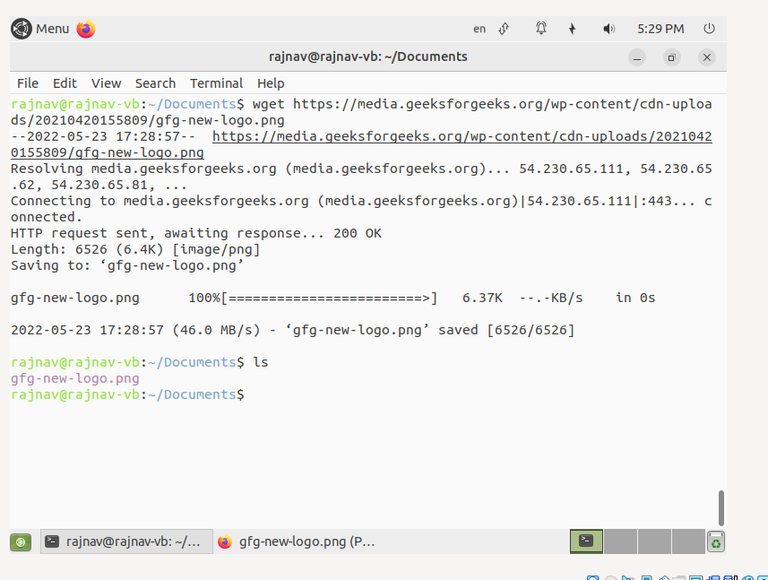Show notifications from the bell icon
Screen dimensions: 768x580
click(x=541, y=28)
